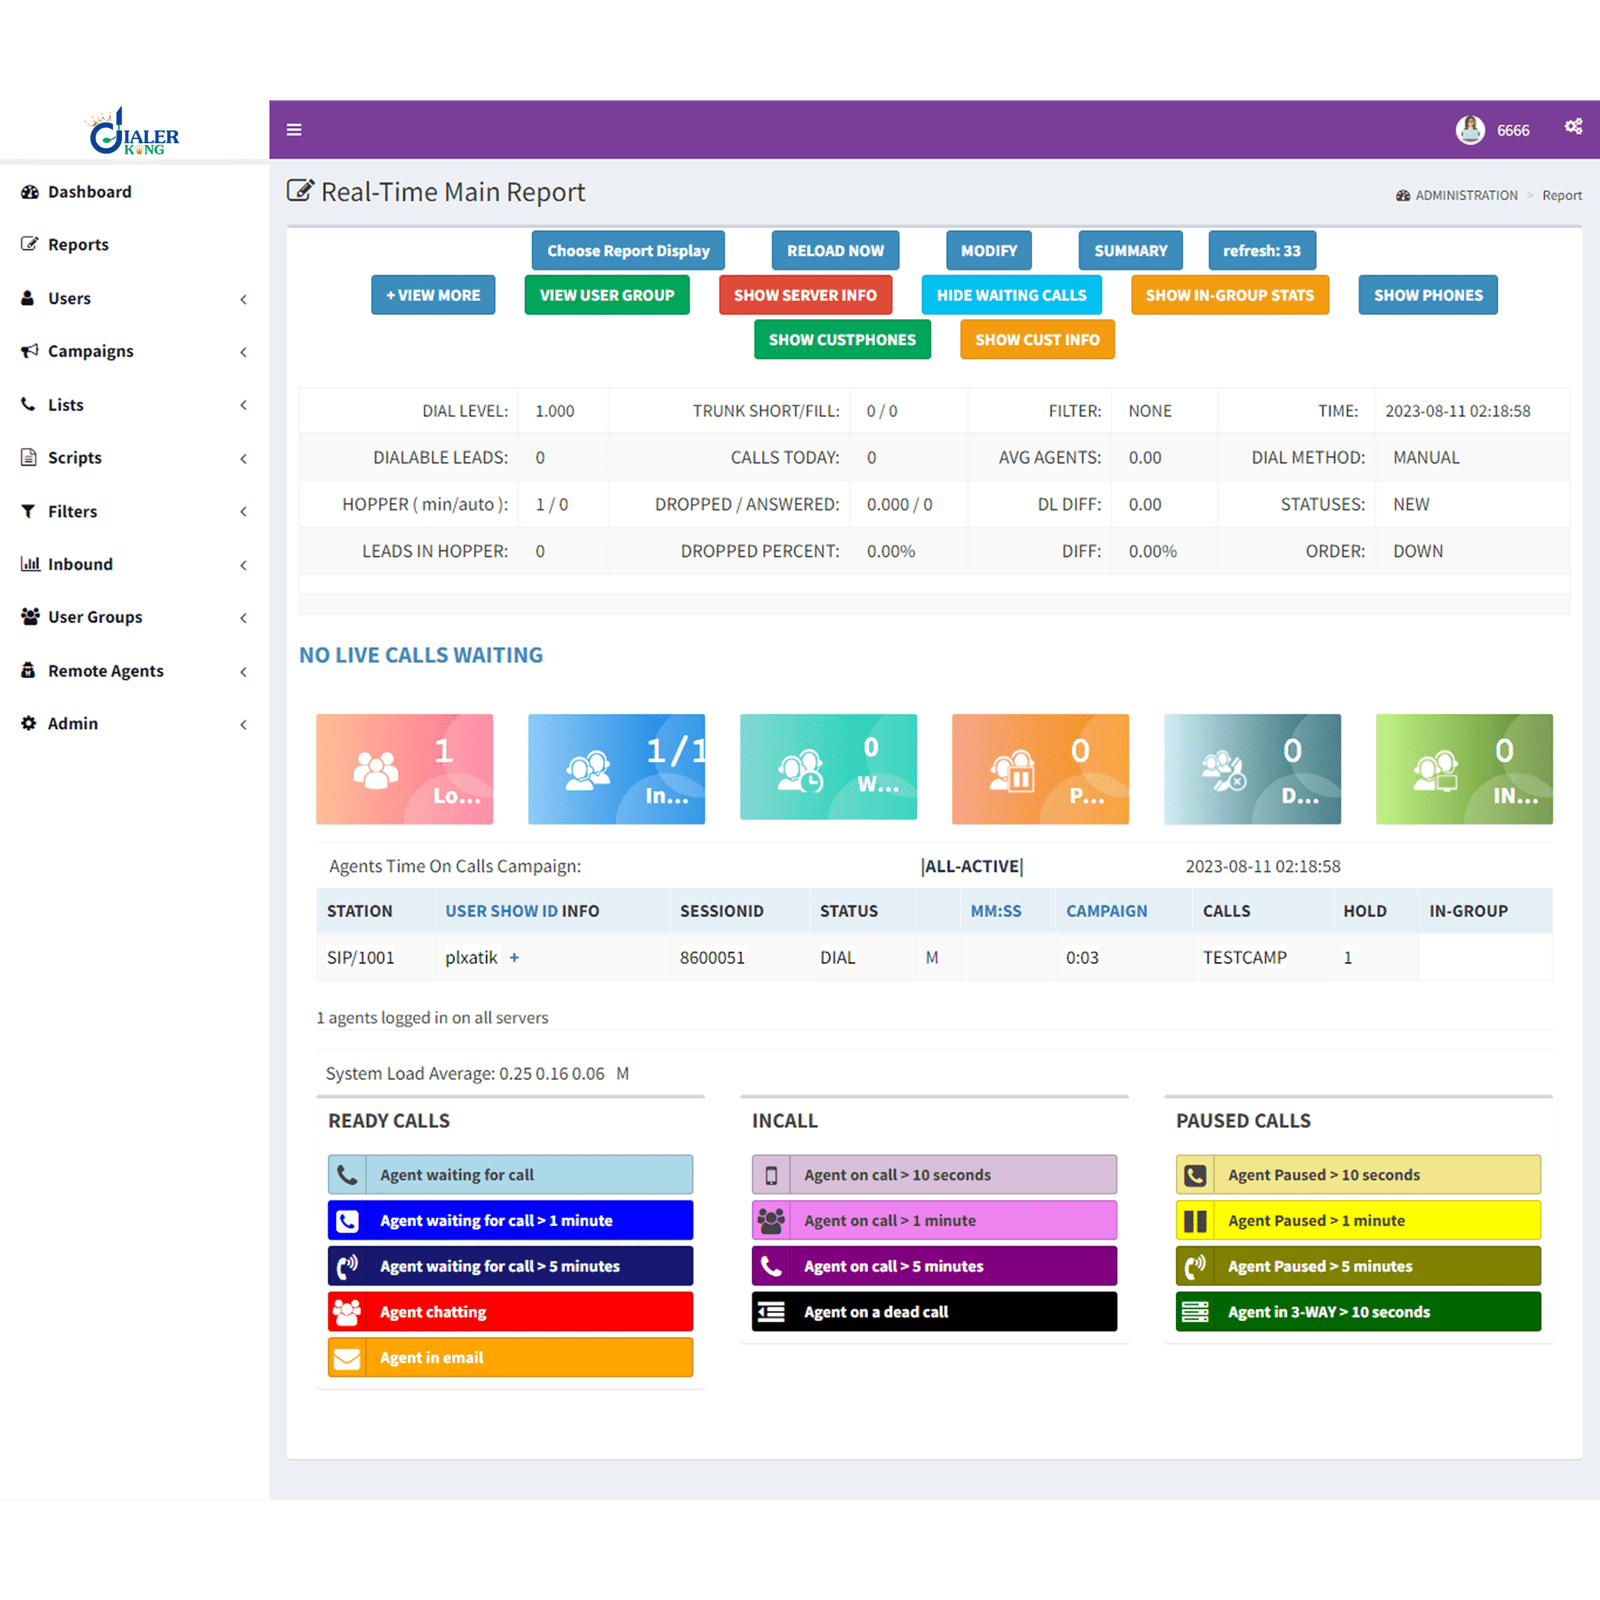Click the orange paused agents card icon
The width and height of the screenshot is (1600, 1600).
(1011, 770)
